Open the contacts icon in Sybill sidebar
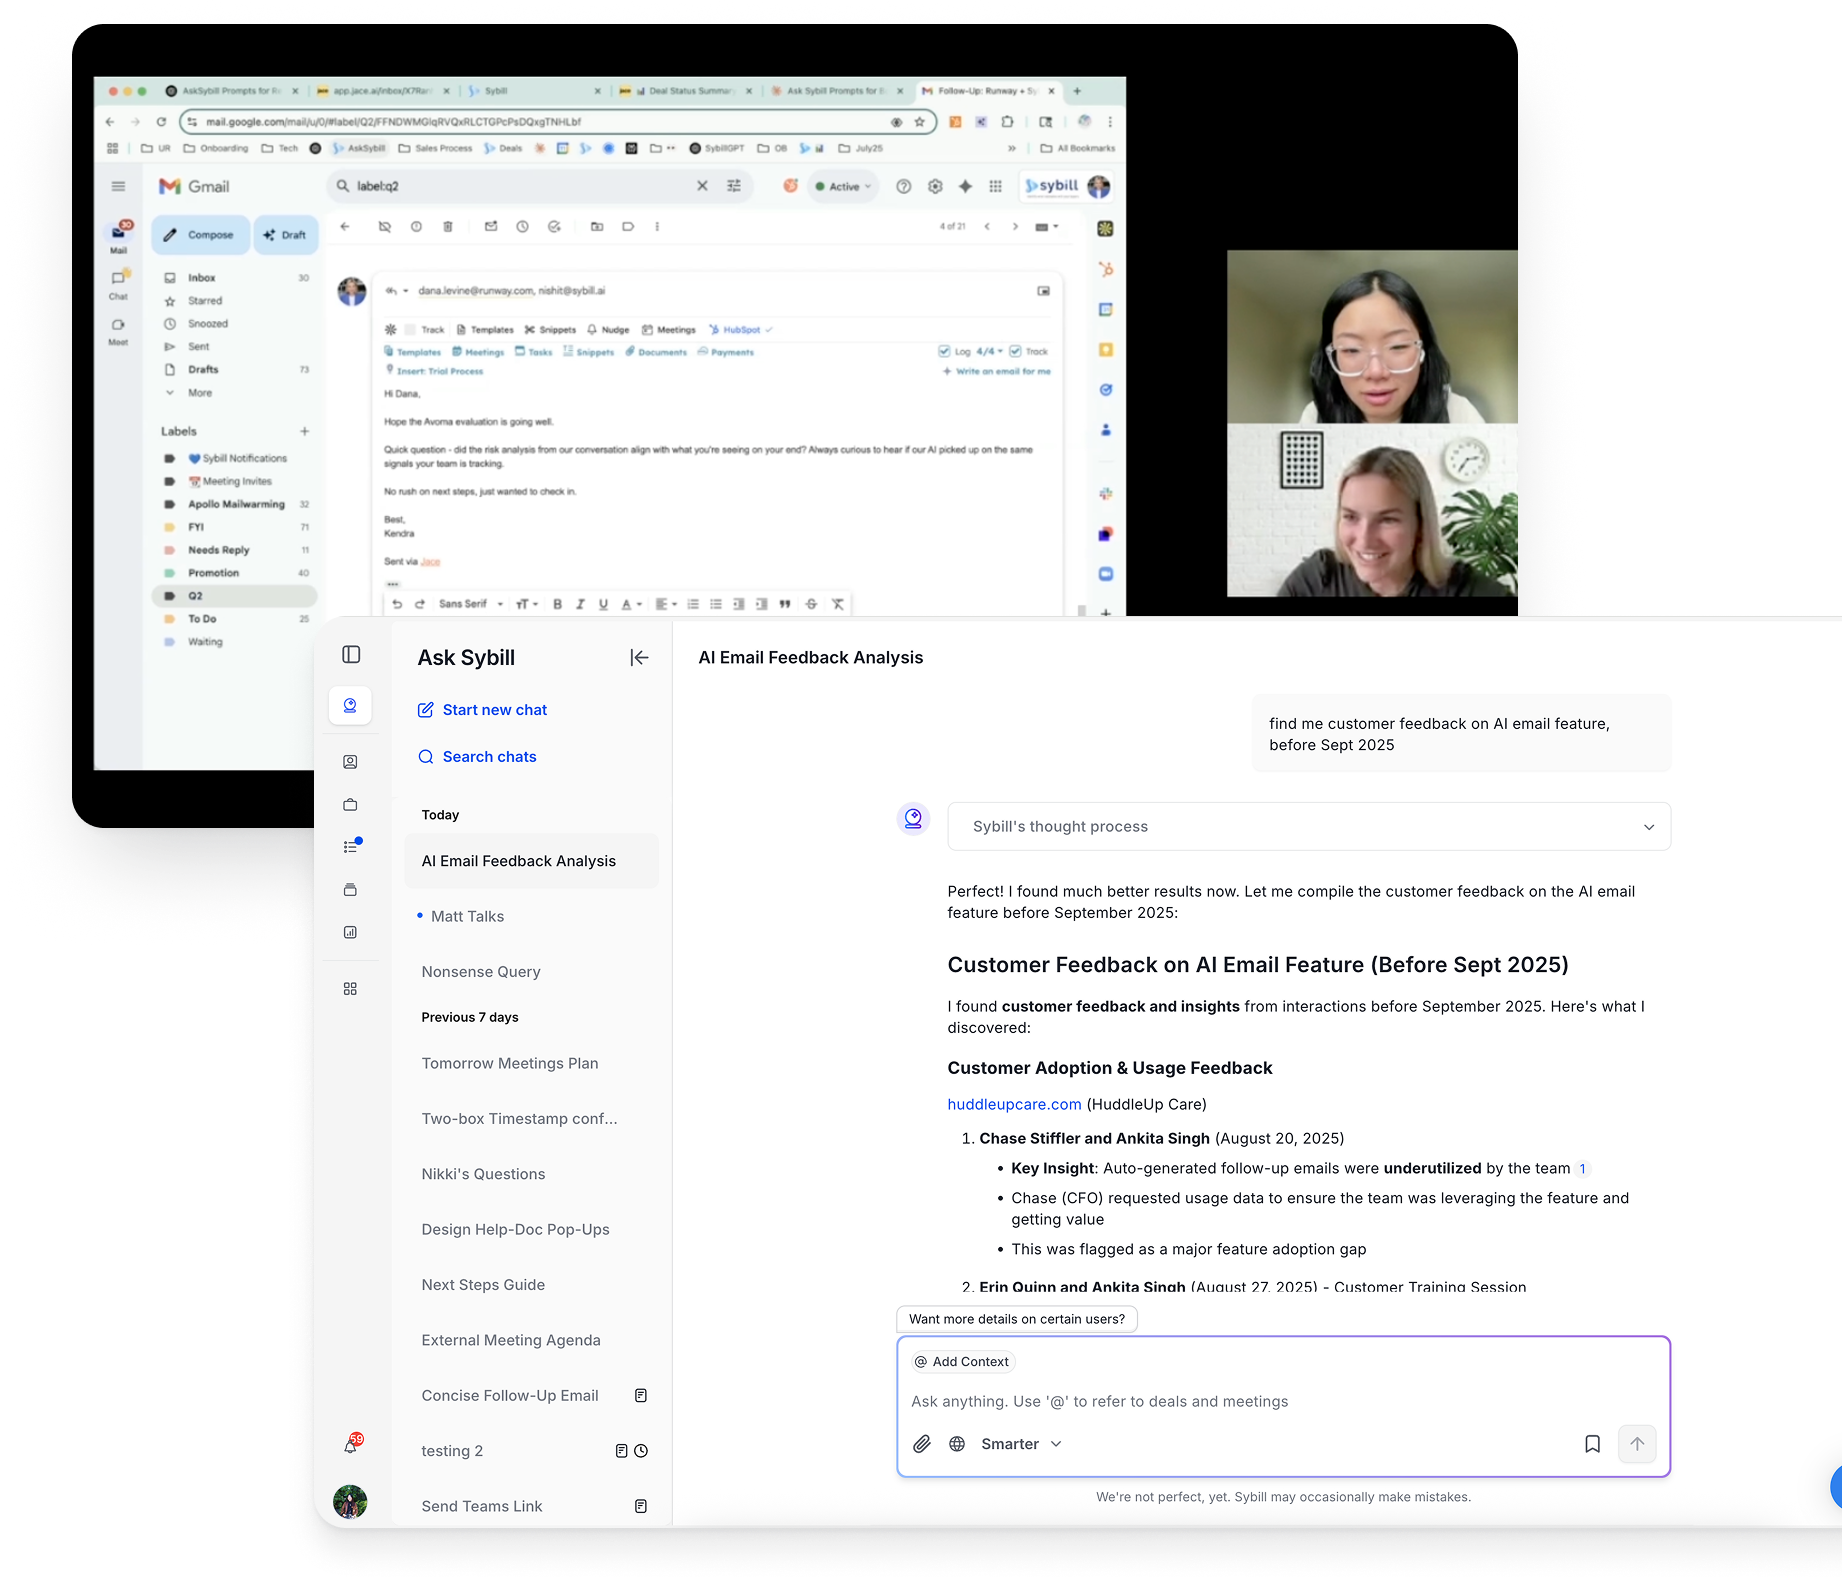The width and height of the screenshot is (1842, 1580). (350, 762)
